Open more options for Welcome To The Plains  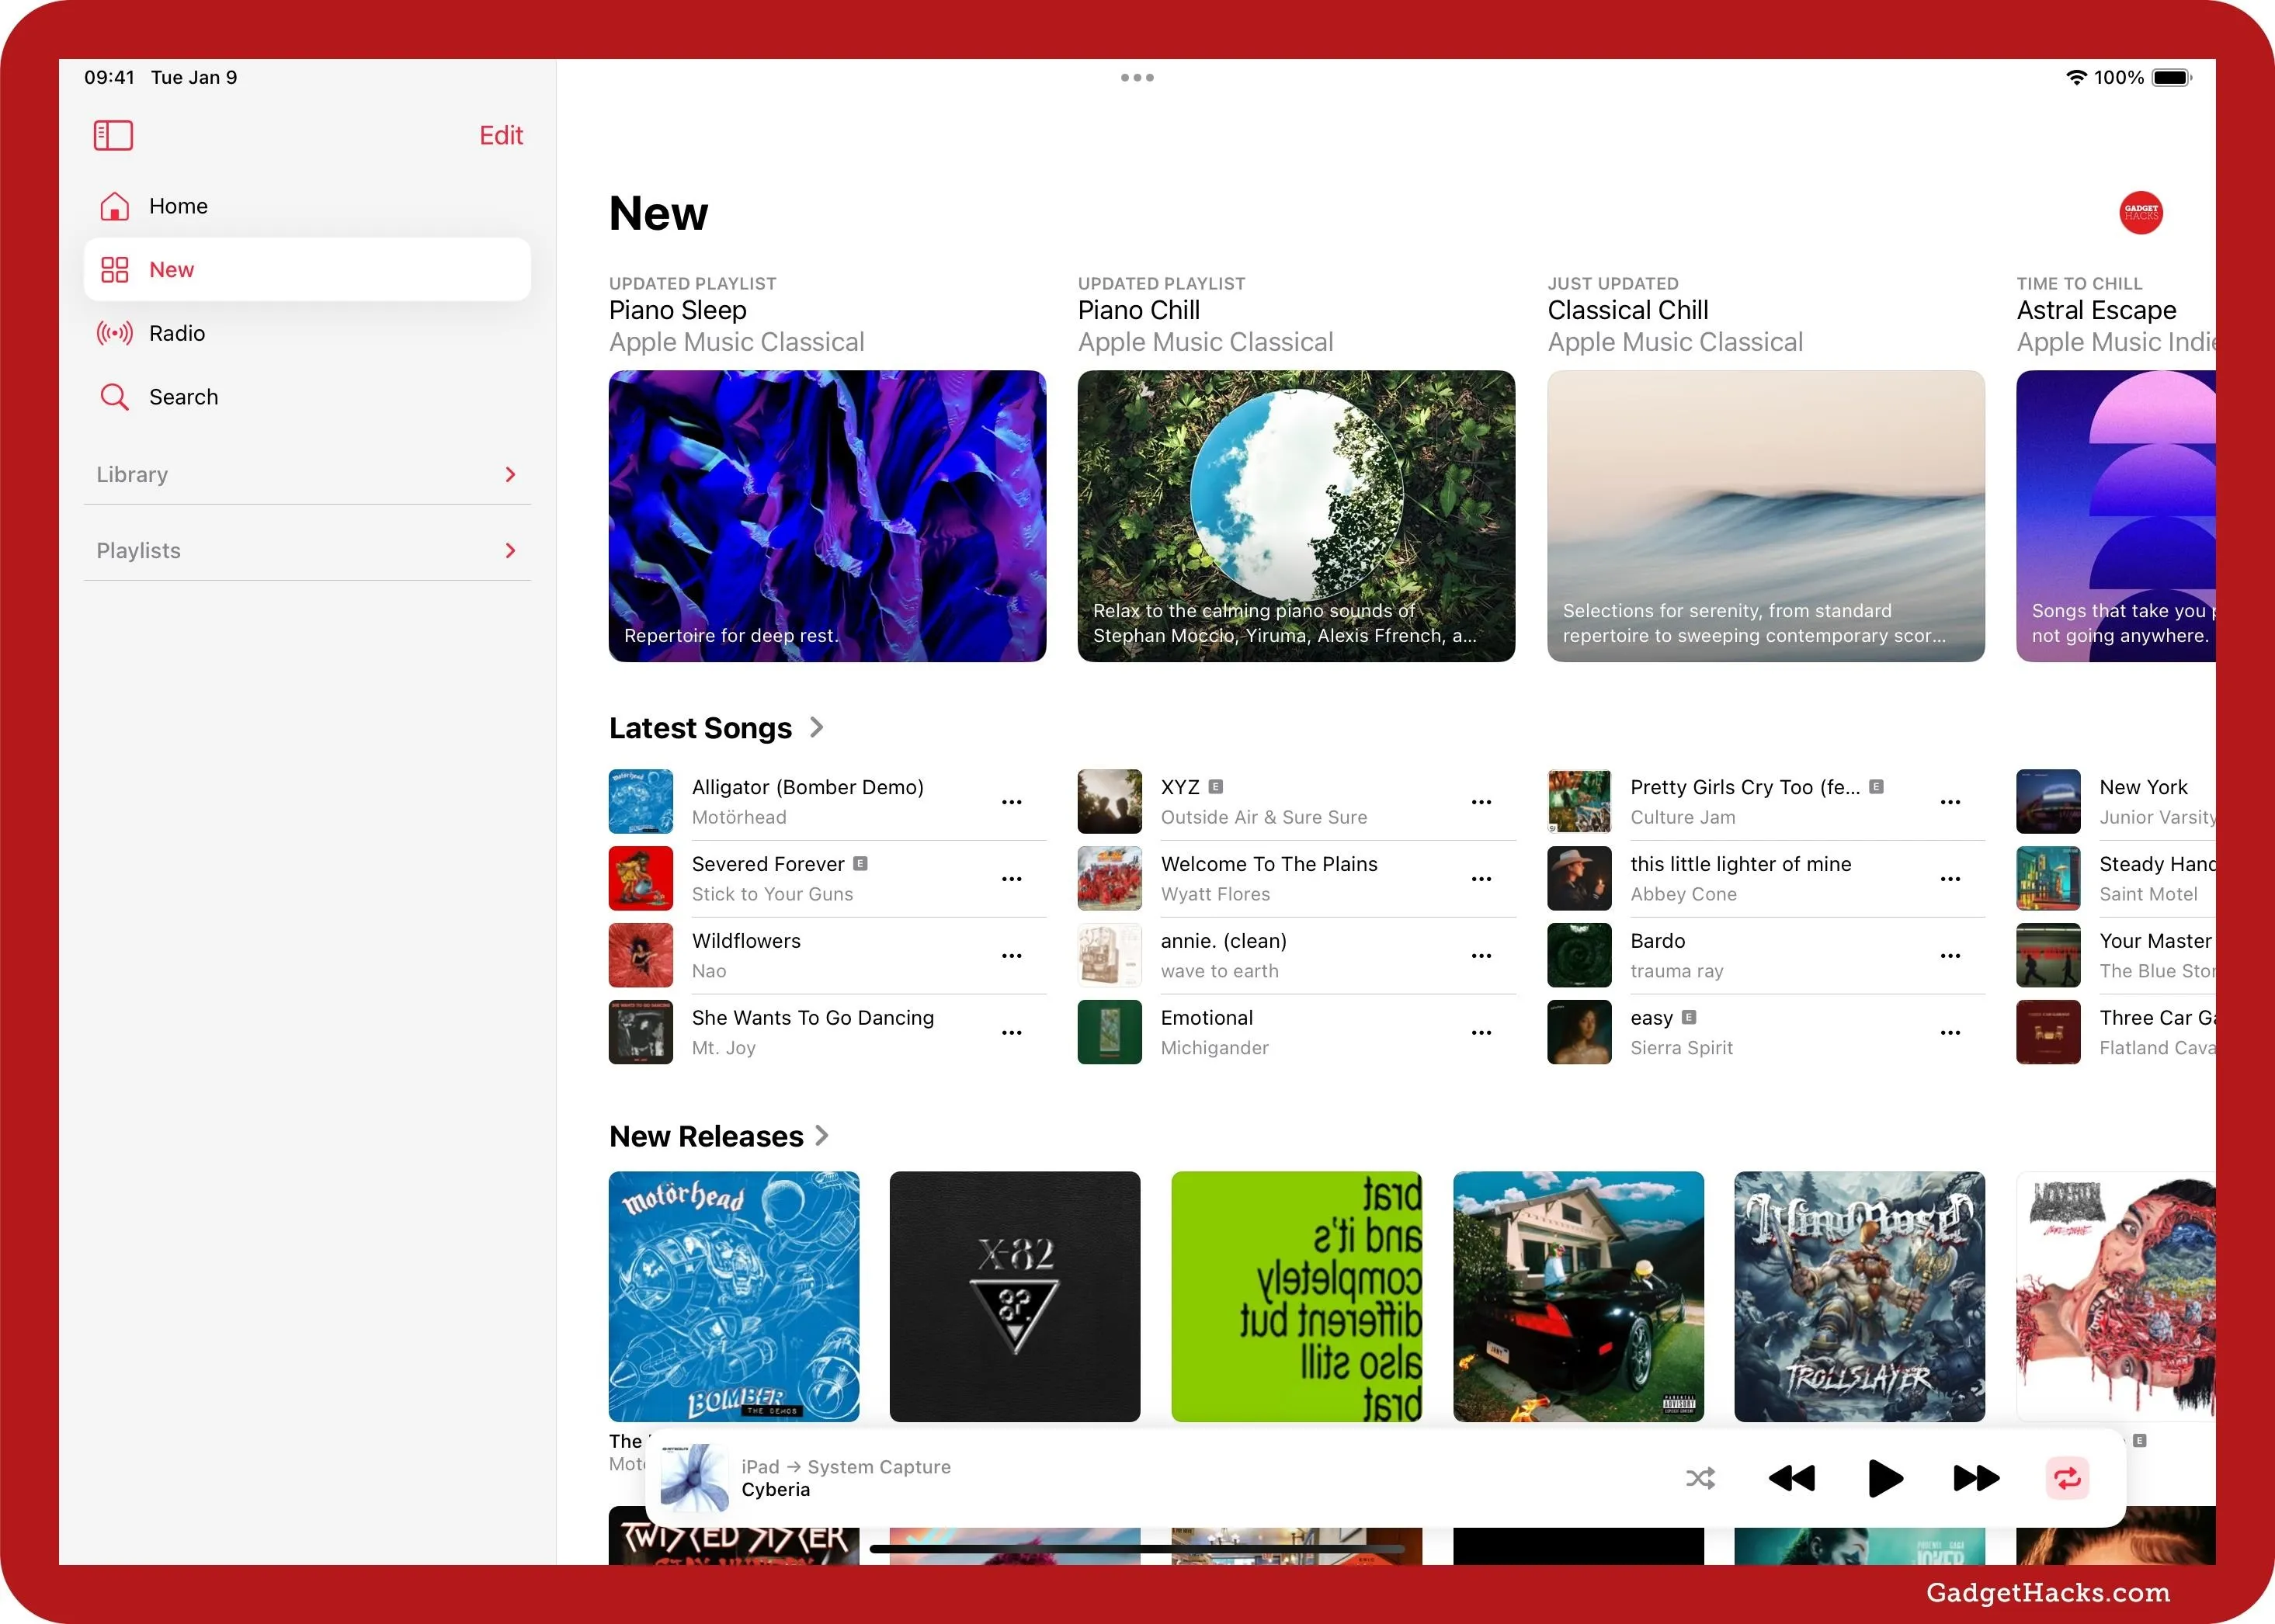tap(1481, 879)
